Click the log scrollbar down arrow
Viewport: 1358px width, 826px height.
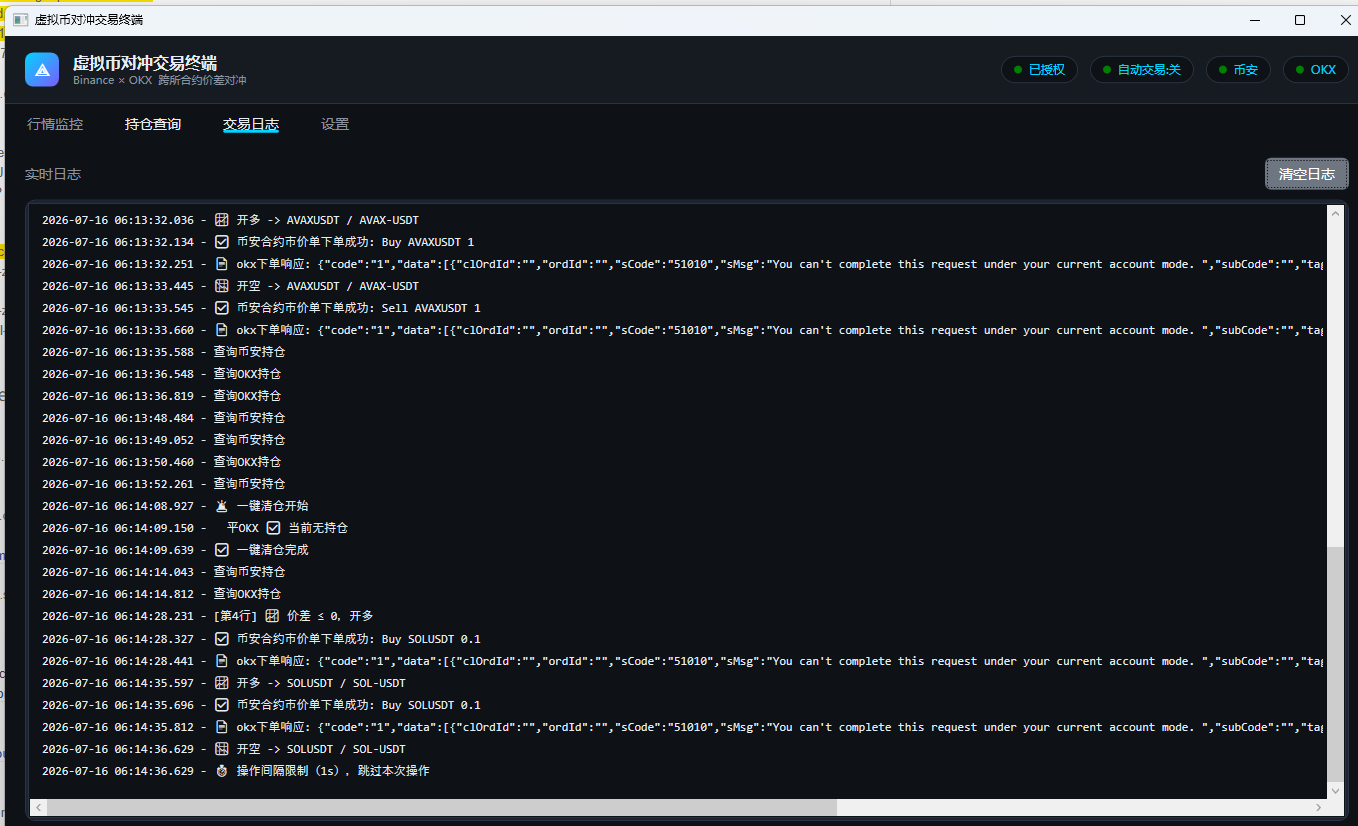tap(1336, 790)
